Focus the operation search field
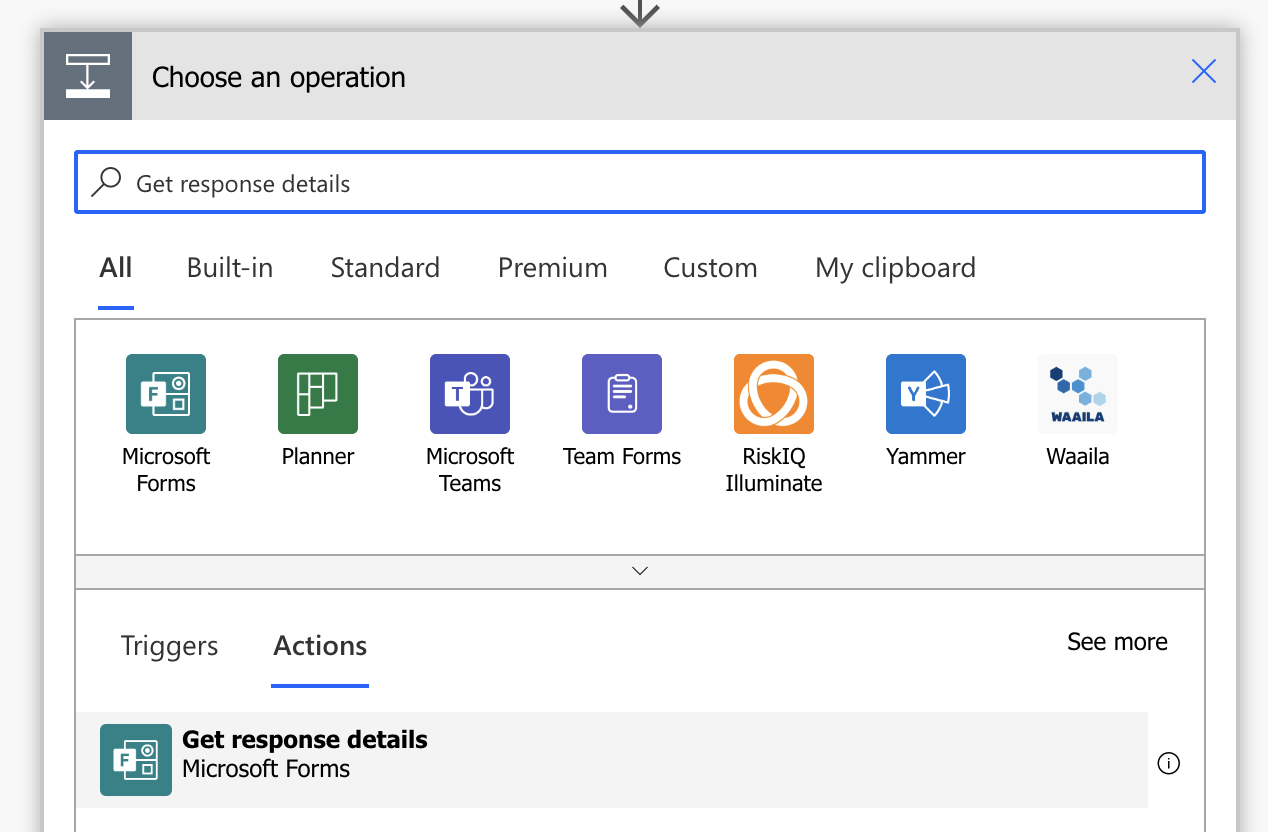Screen dimensions: 1268x832 (x=640, y=182)
